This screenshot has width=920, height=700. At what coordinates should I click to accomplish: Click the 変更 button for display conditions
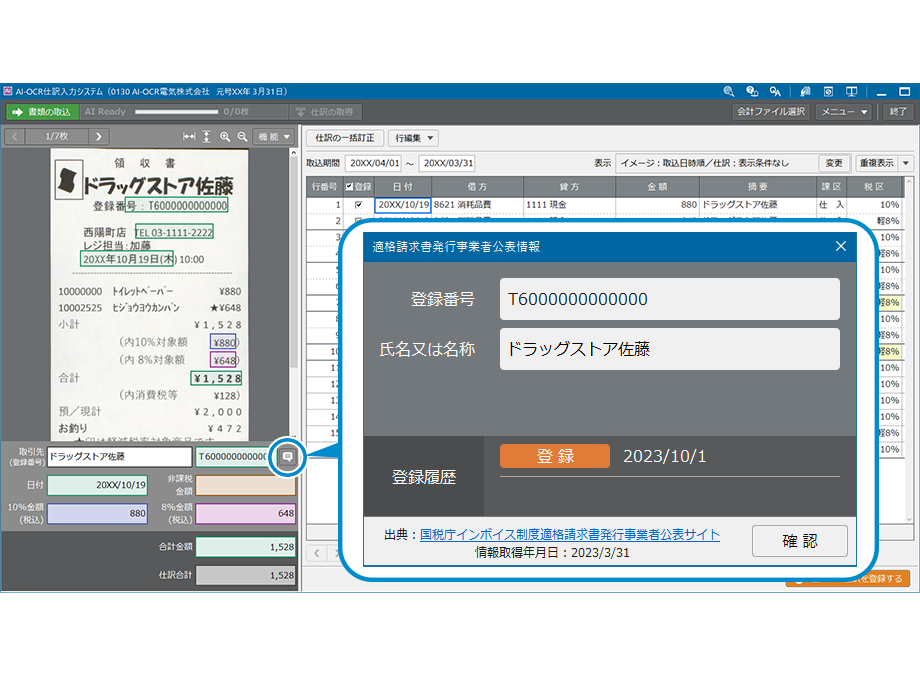(x=834, y=163)
